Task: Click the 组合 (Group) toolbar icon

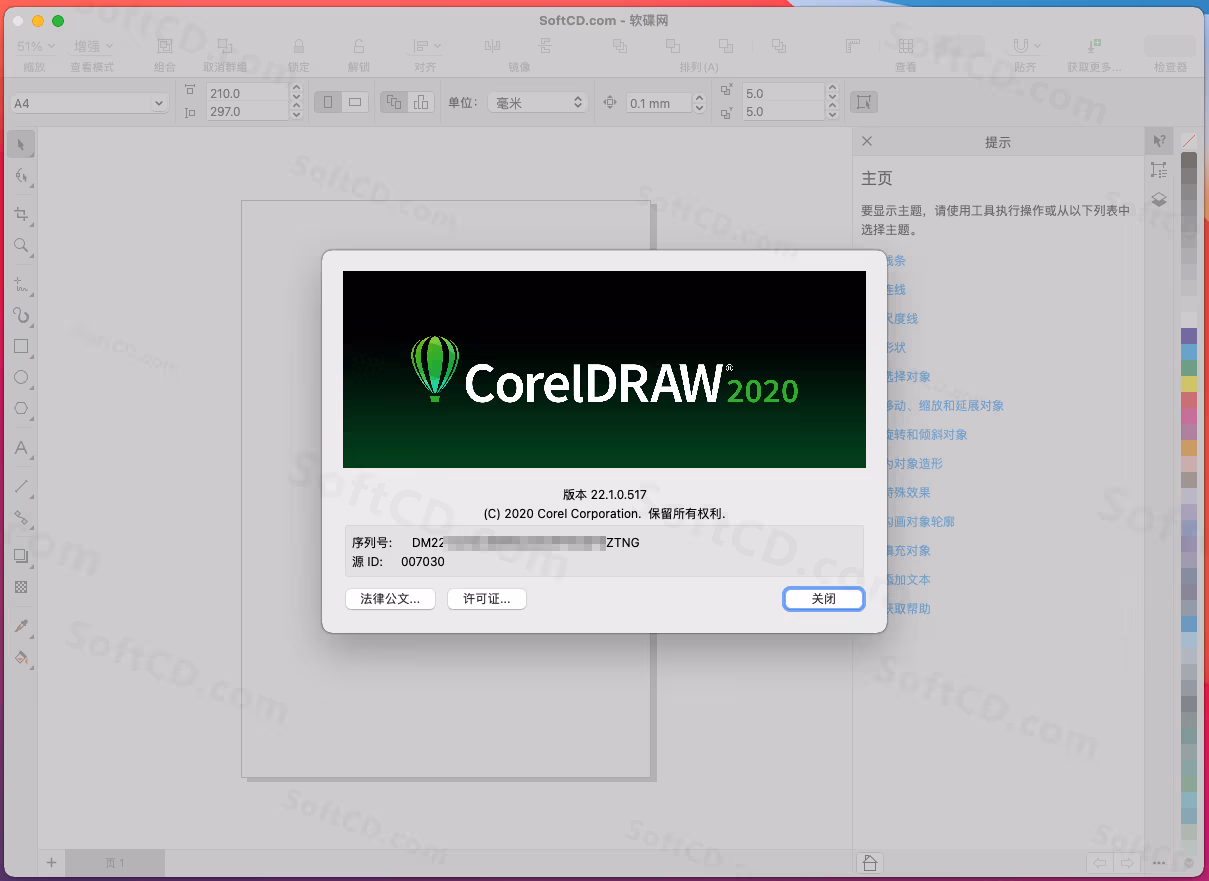Action: [165, 46]
